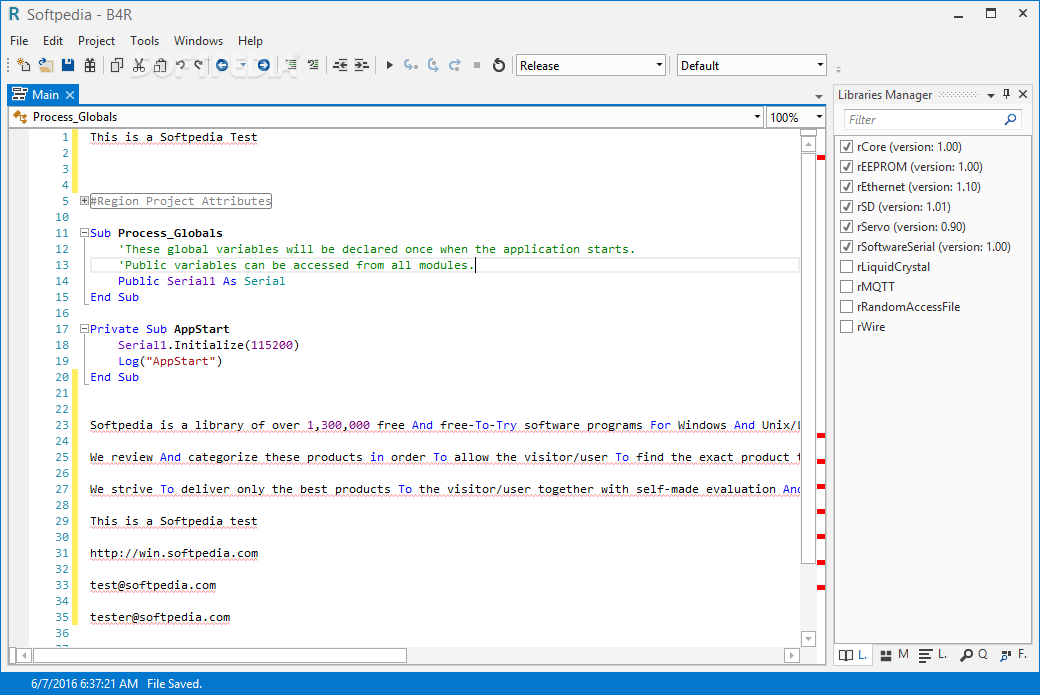Save the project with the floppy disk icon

point(68,65)
